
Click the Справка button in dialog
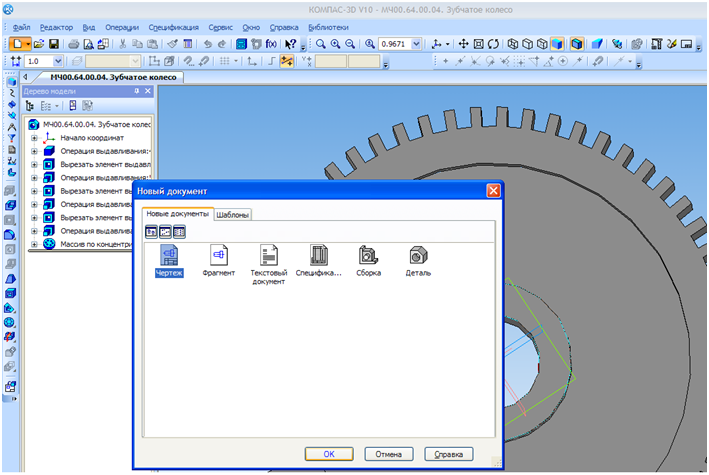[449, 454]
